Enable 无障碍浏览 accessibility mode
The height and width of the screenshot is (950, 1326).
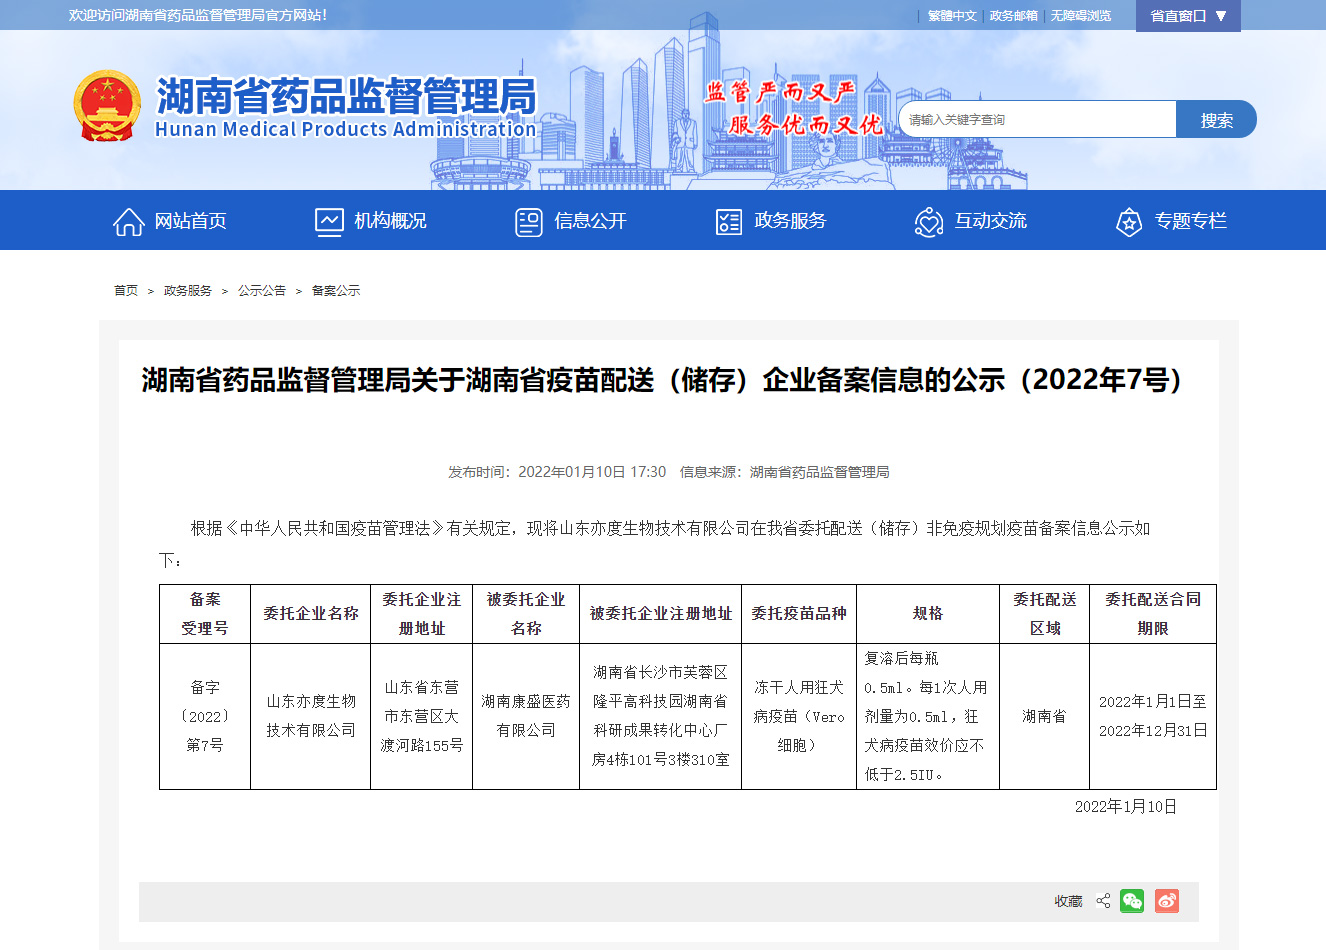(1080, 16)
